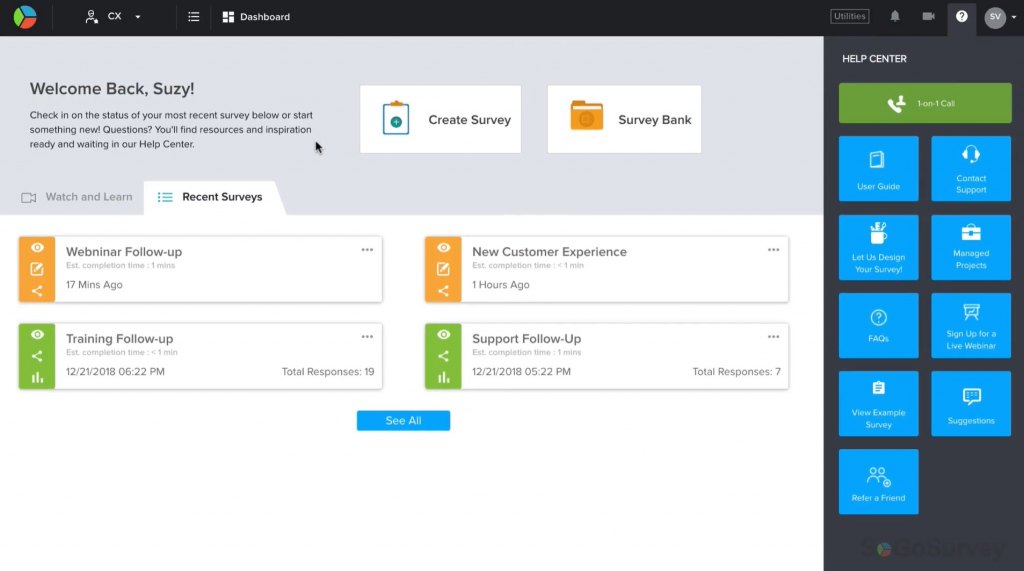Preview the Webinar Follow-up survey (eye icon)
This screenshot has width=1024, height=571.
point(37,248)
